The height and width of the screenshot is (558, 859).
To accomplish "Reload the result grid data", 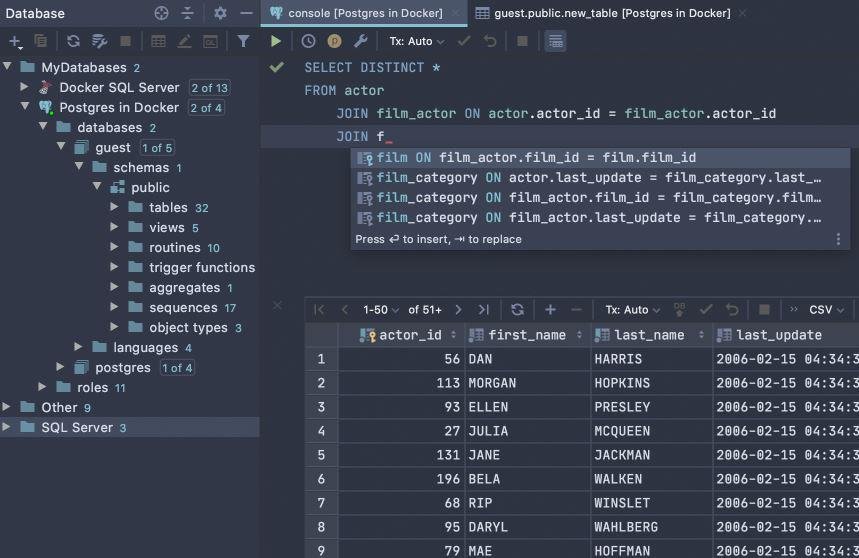I will click(517, 310).
